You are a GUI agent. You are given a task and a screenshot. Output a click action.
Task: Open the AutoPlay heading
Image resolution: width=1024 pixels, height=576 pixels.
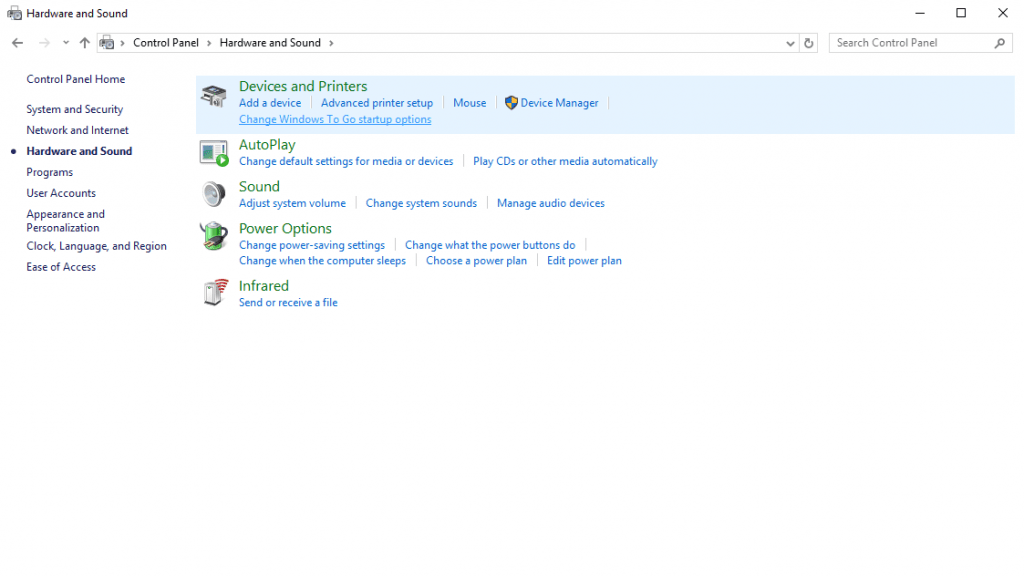[x=267, y=145]
